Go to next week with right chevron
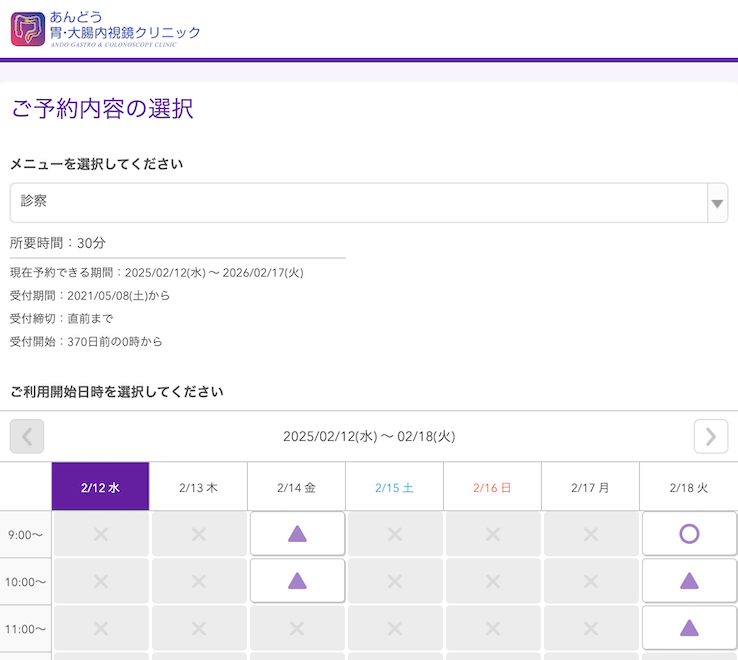This screenshot has height=660, width=738. (x=710, y=436)
